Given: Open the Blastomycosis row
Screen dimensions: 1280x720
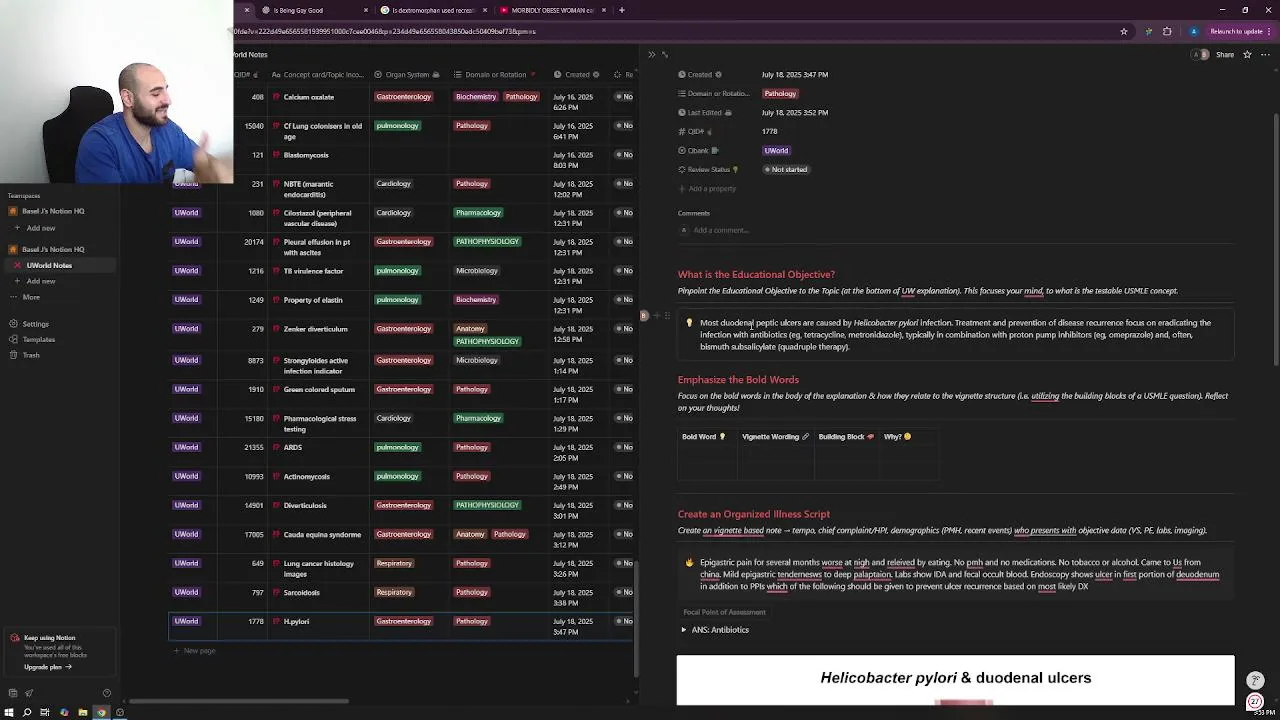Looking at the screenshot, I should (306, 155).
